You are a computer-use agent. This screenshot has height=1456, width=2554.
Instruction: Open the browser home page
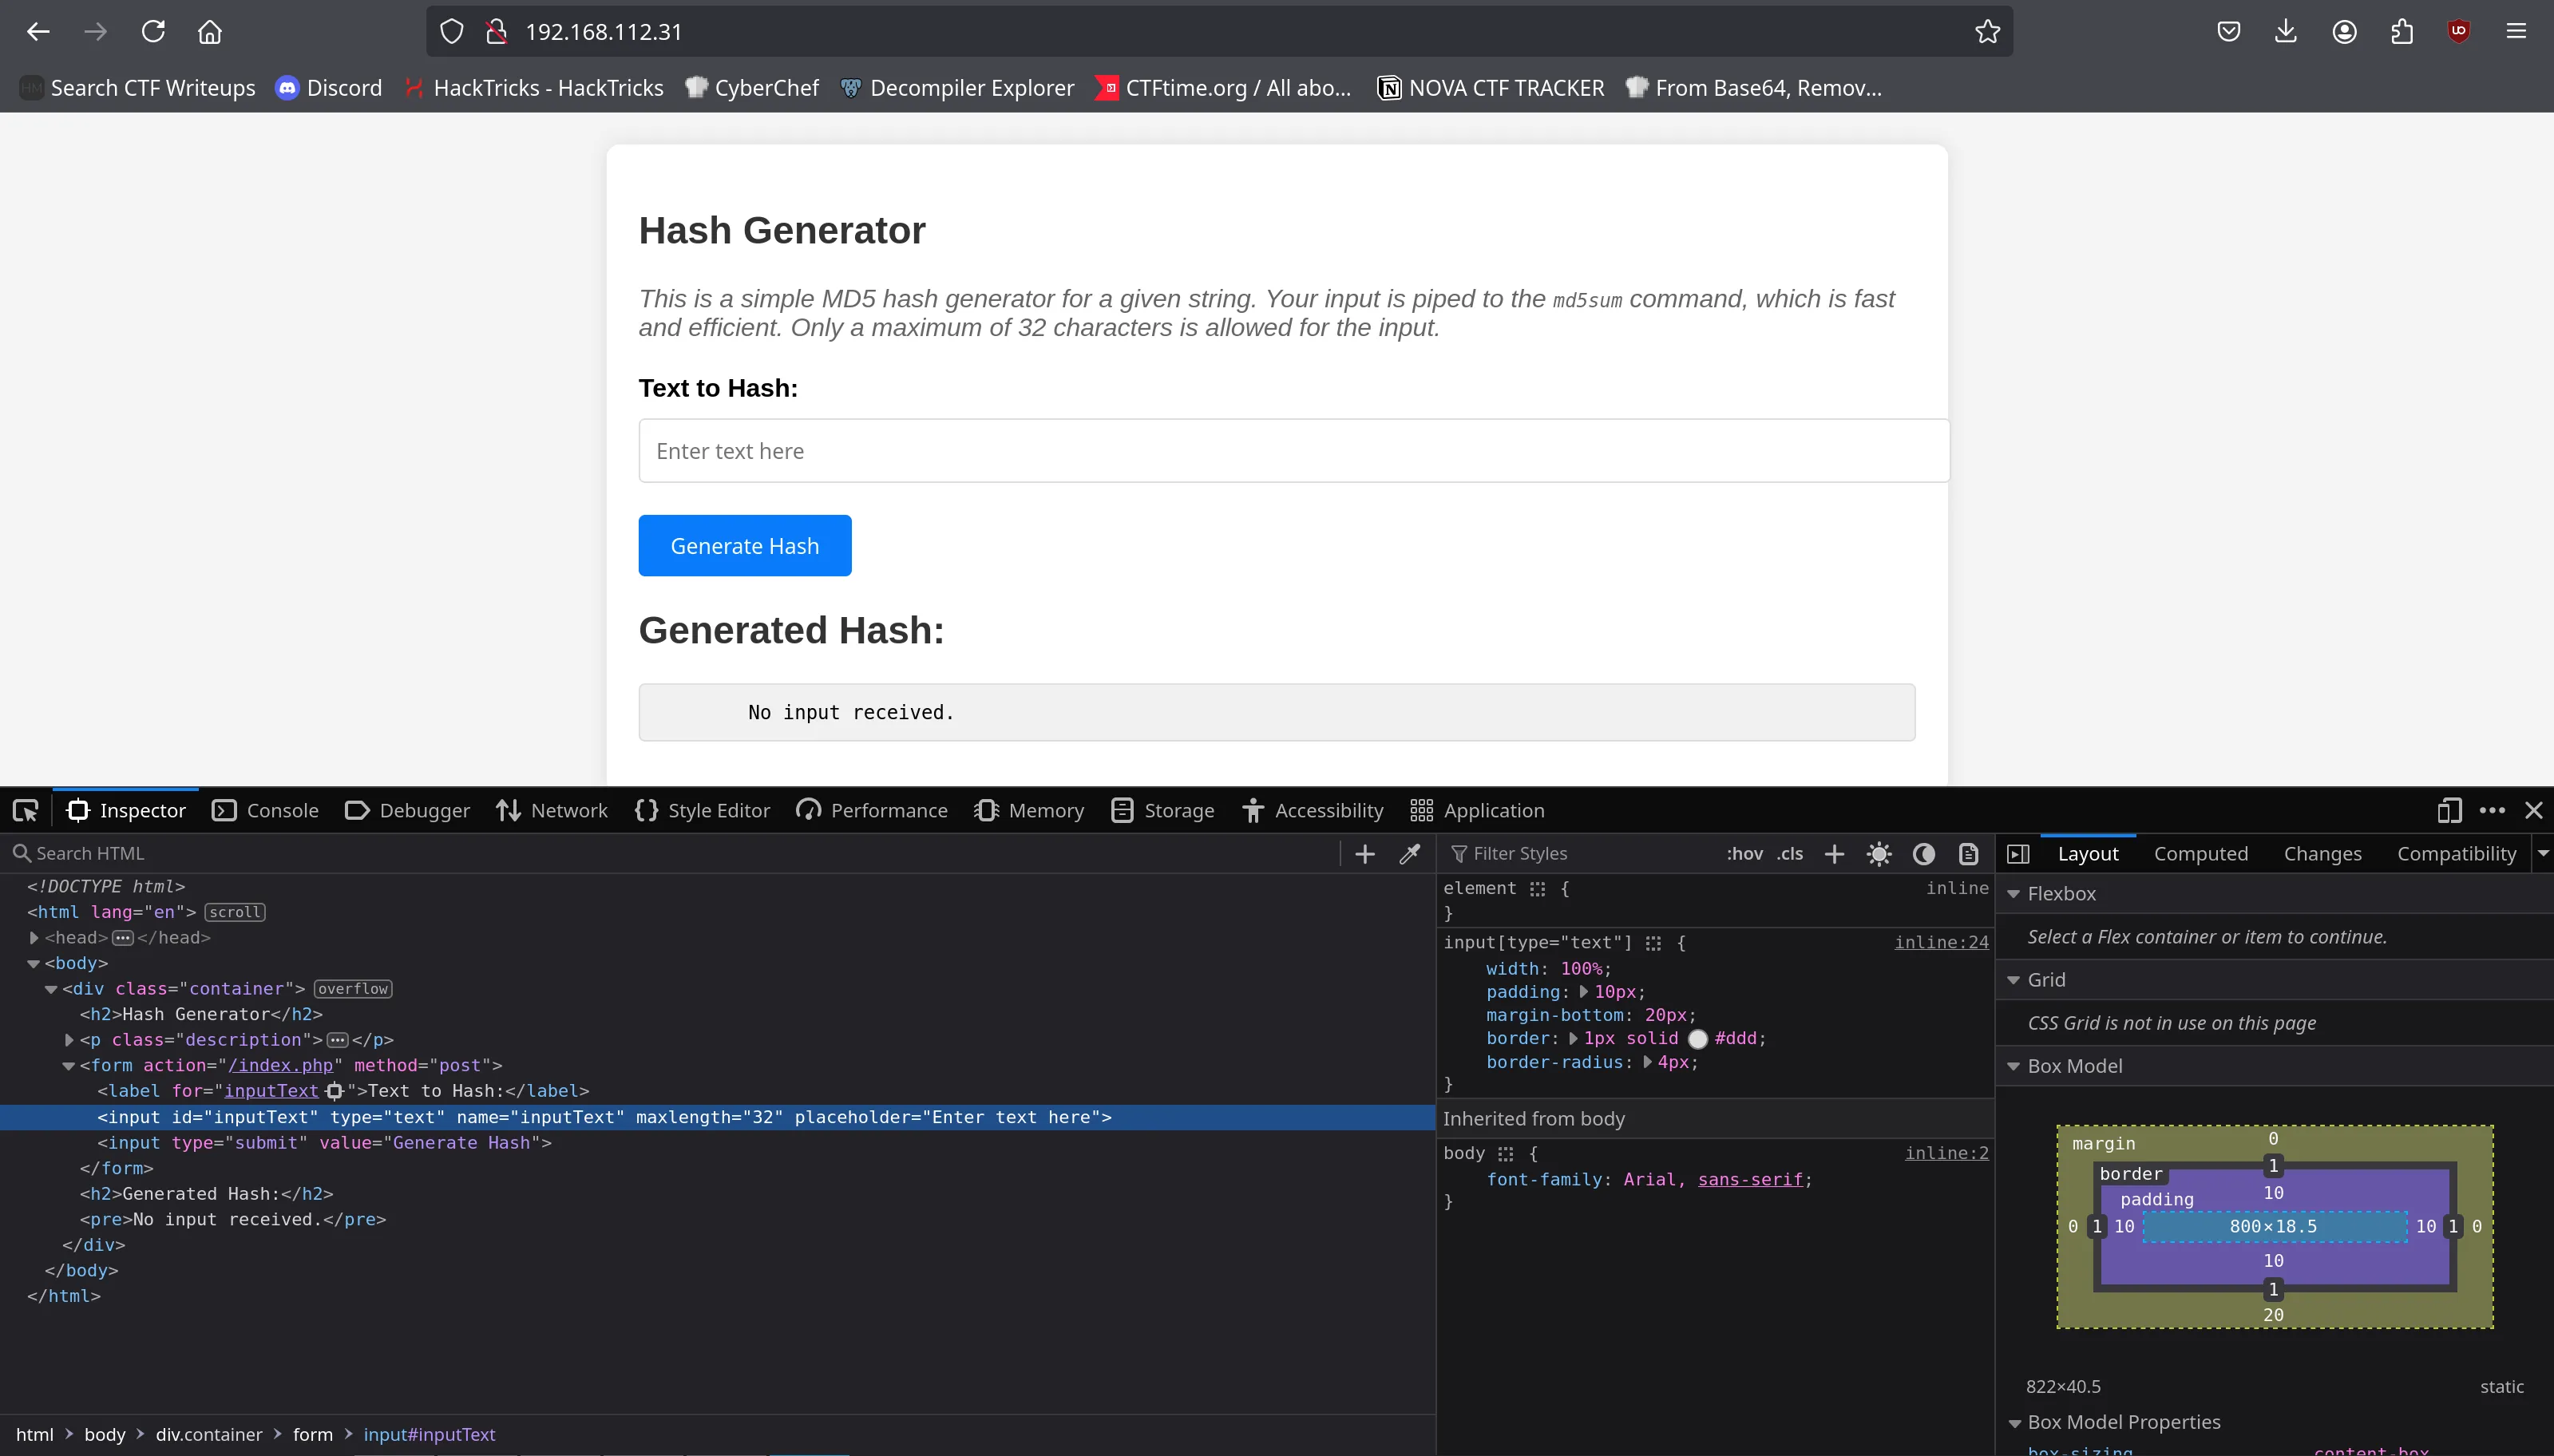(210, 32)
